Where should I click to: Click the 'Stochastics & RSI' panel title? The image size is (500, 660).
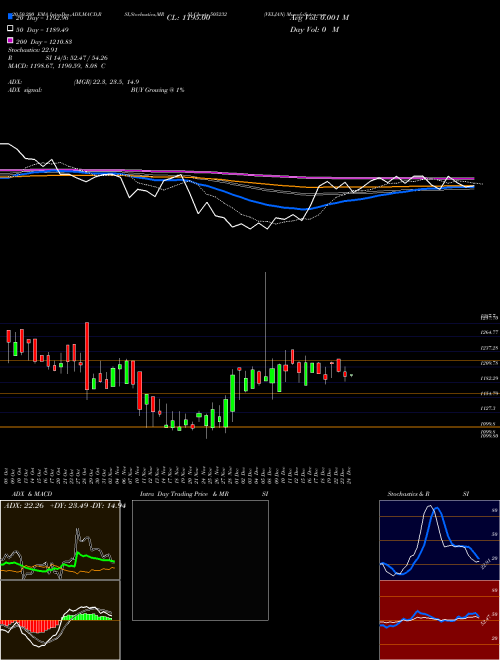428,494
